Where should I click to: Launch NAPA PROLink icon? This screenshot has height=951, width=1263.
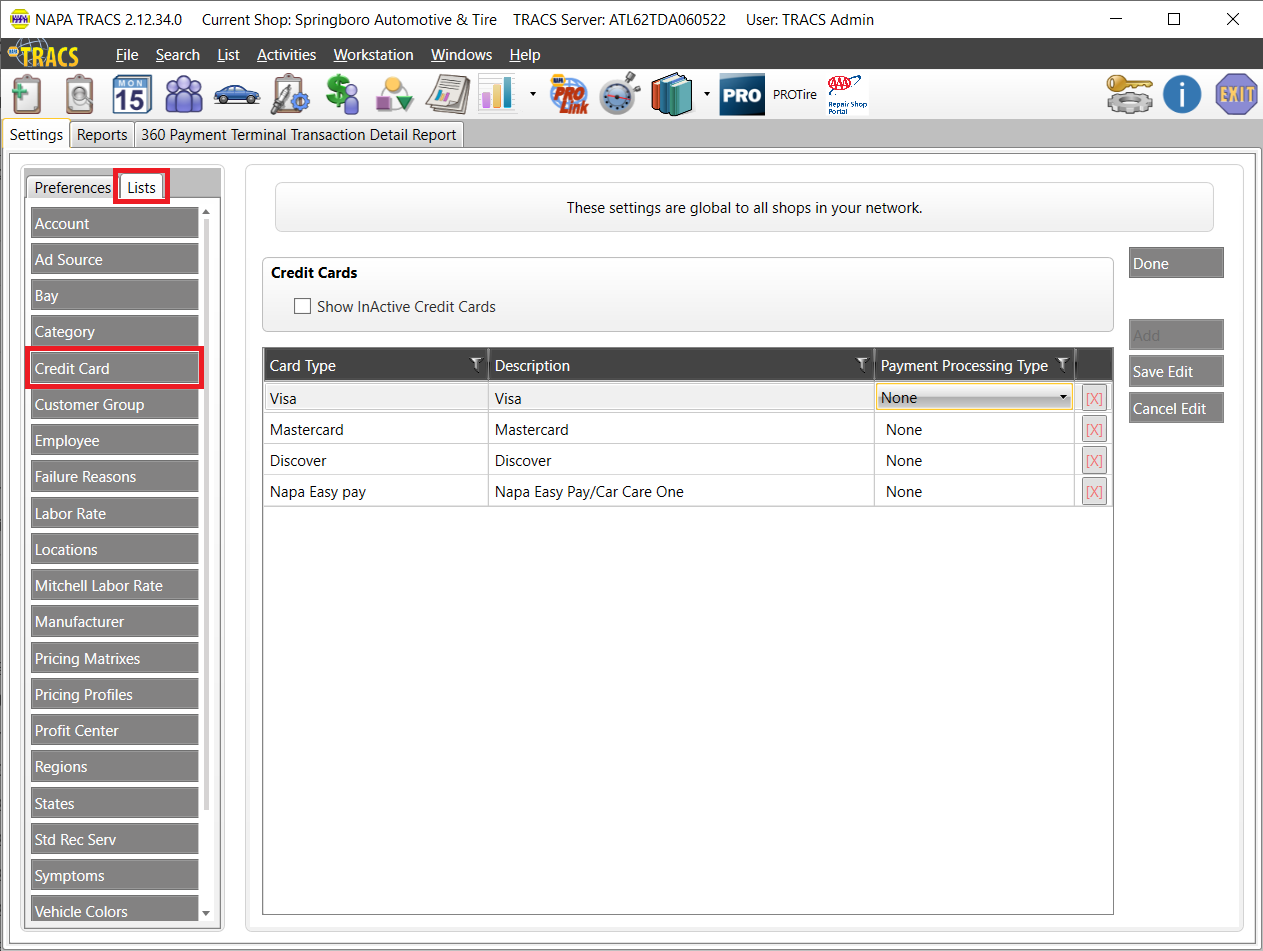tap(570, 95)
